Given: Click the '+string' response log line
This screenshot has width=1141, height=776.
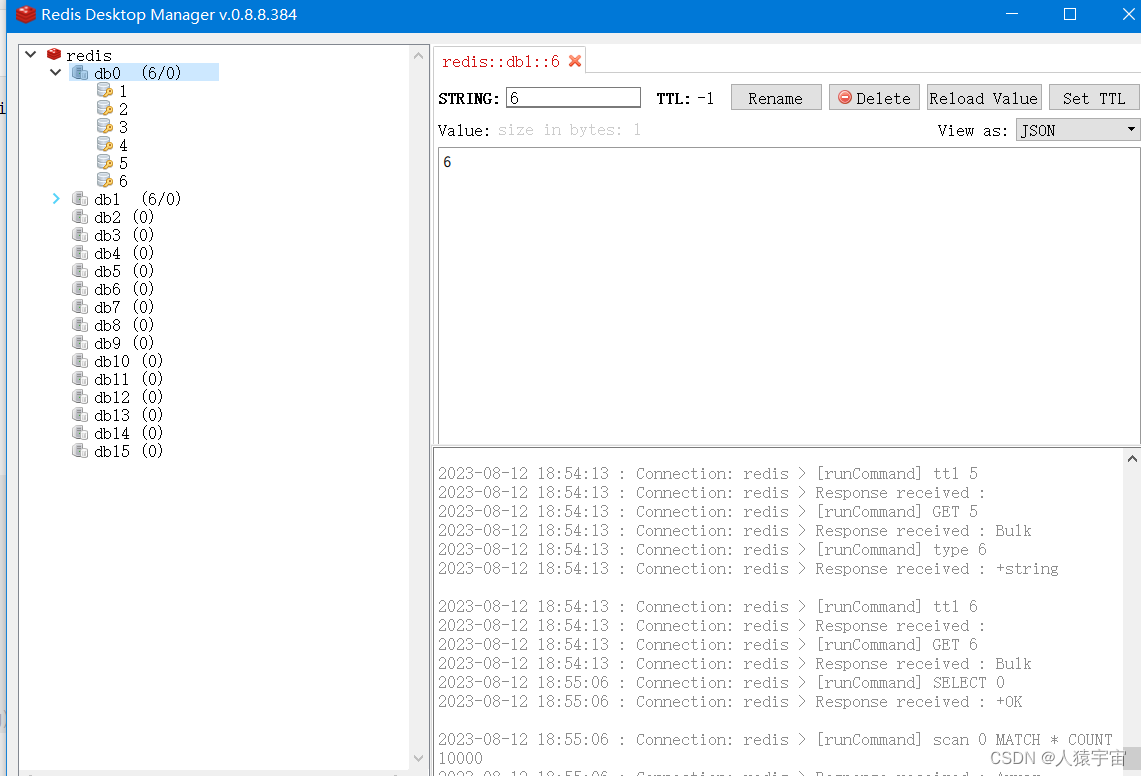Looking at the screenshot, I should (x=748, y=569).
